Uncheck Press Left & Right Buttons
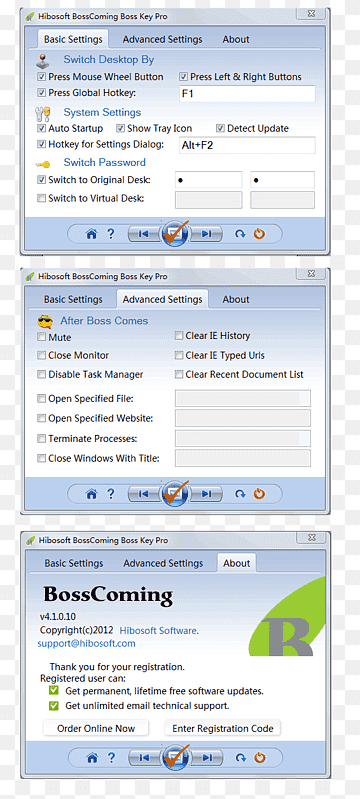The height and width of the screenshot is (799, 360). (184, 77)
